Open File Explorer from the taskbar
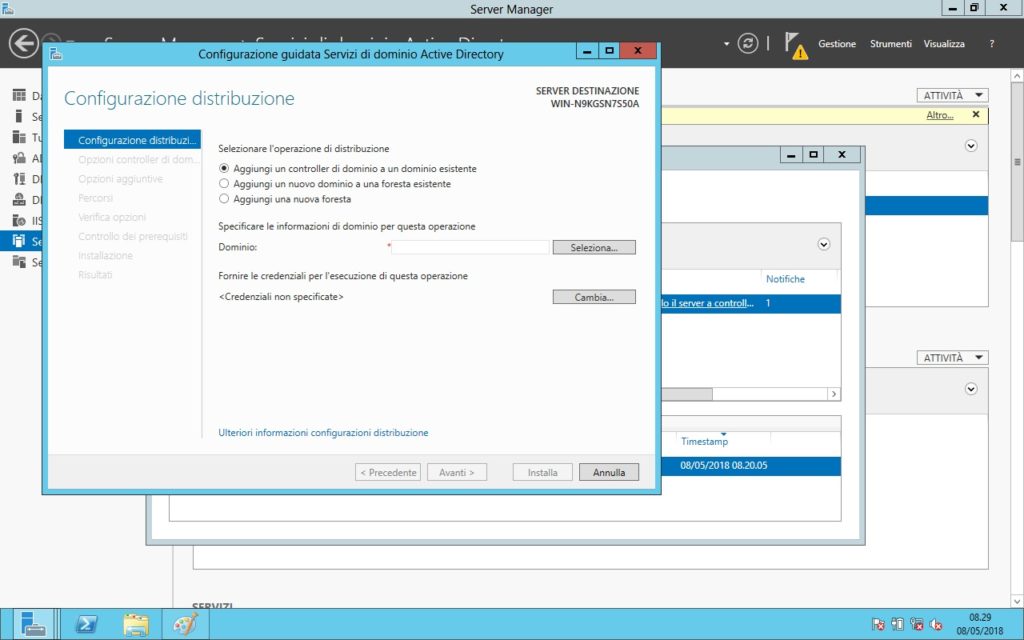Screen dimensions: 1024x640 tap(136, 624)
